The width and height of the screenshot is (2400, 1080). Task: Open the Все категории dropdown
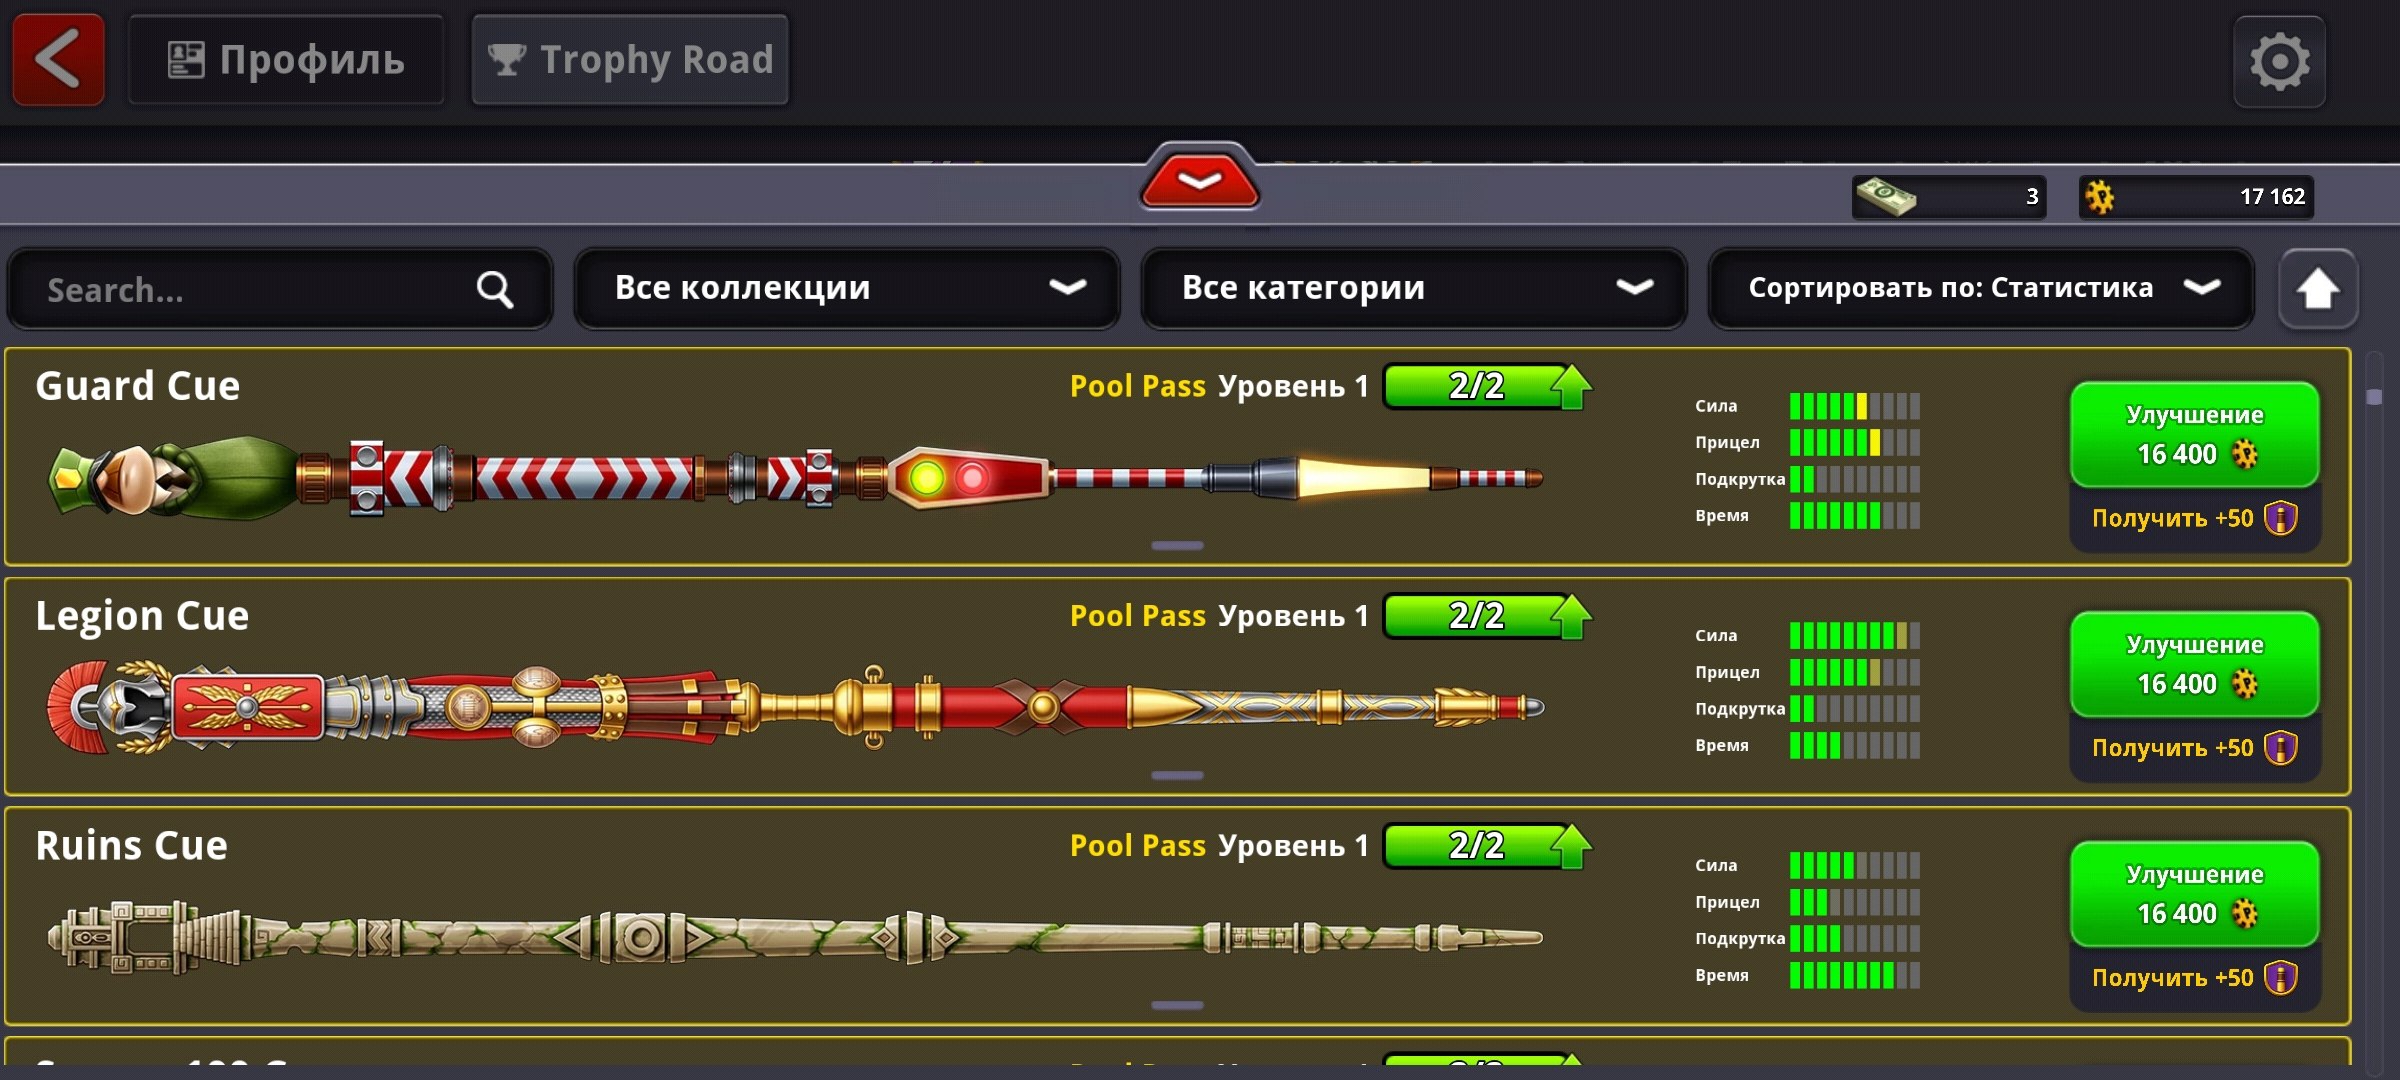(x=1414, y=288)
